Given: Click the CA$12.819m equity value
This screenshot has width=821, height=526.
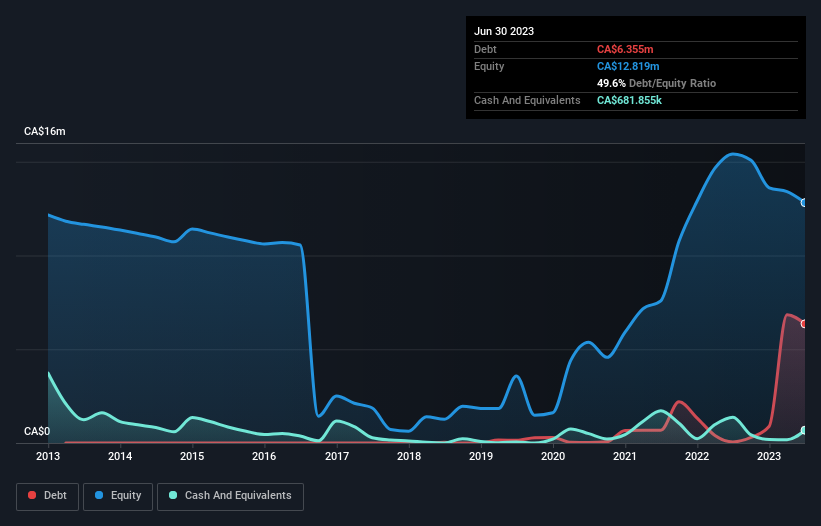Looking at the screenshot, I should pyautogui.click(x=628, y=66).
